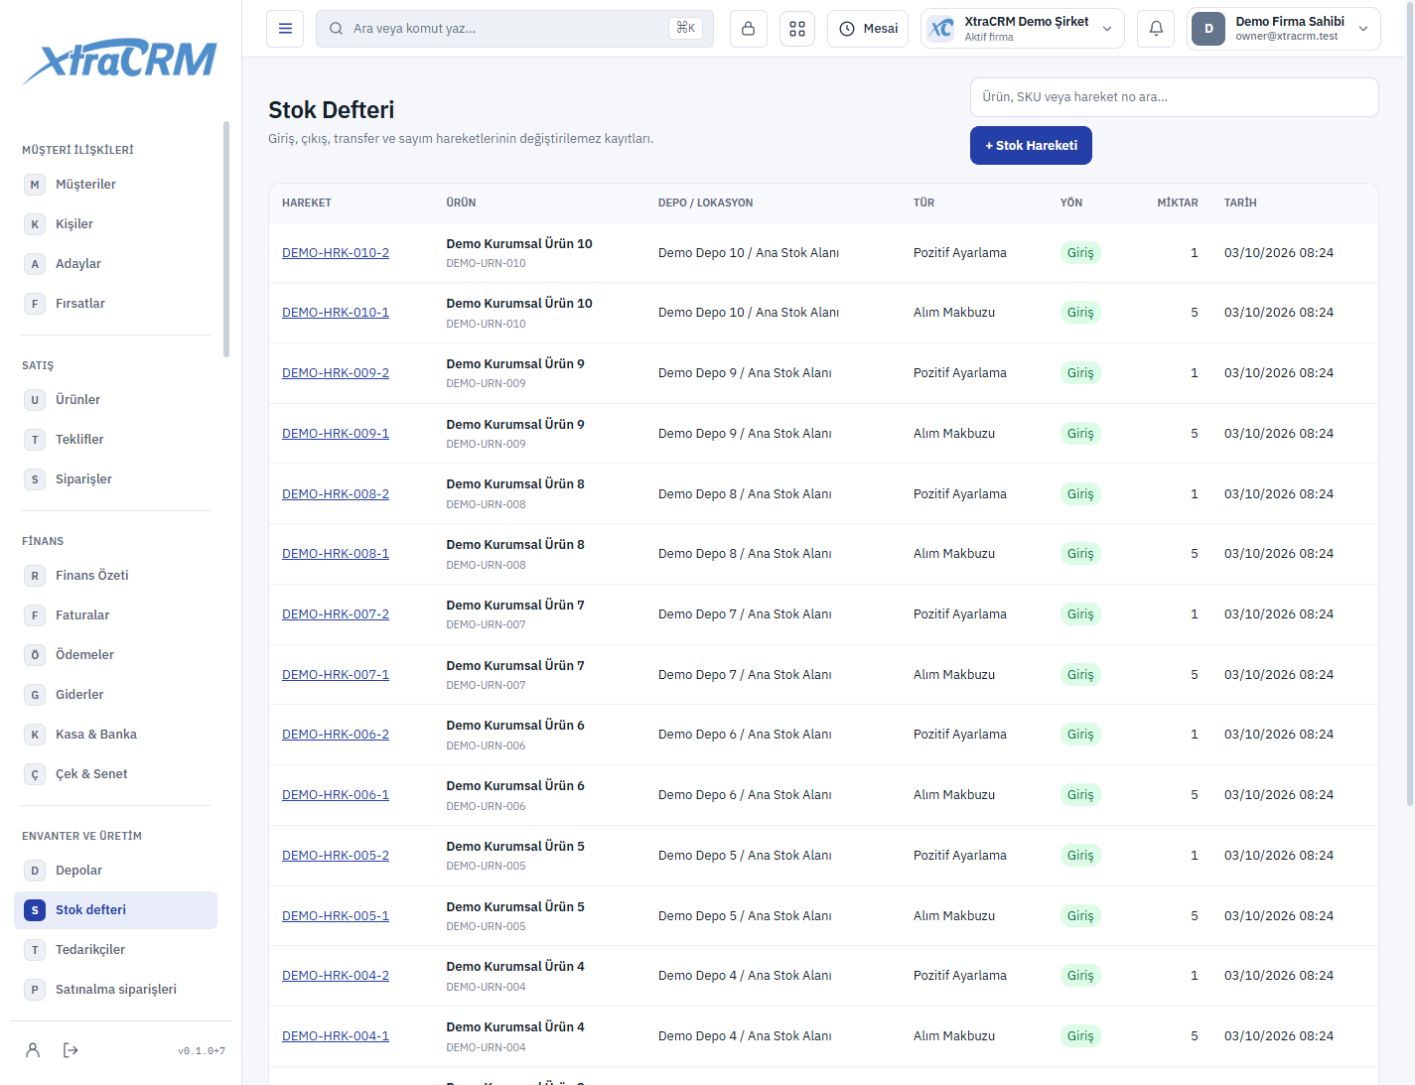Click the lock icon in the top bar
This screenshot has height=1085, width=1415.
[748, 29]
